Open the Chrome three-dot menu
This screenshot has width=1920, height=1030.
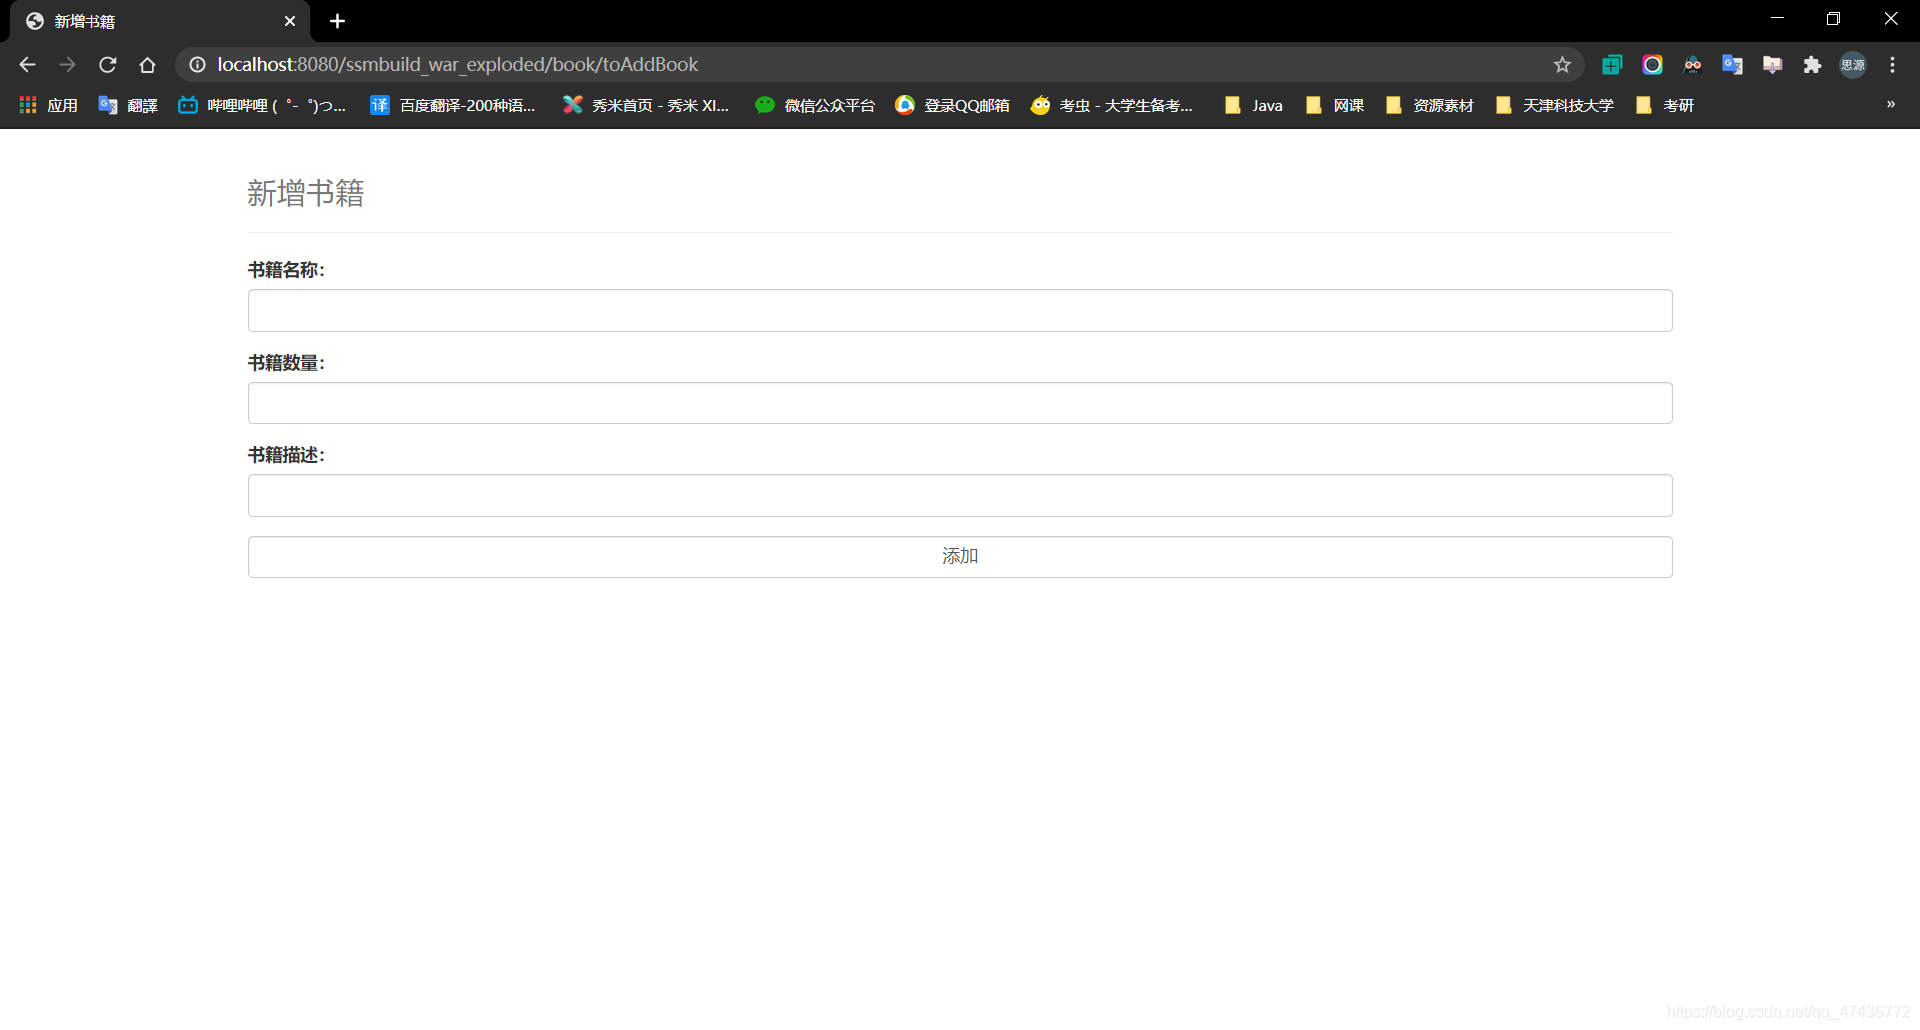(1892, 65)
